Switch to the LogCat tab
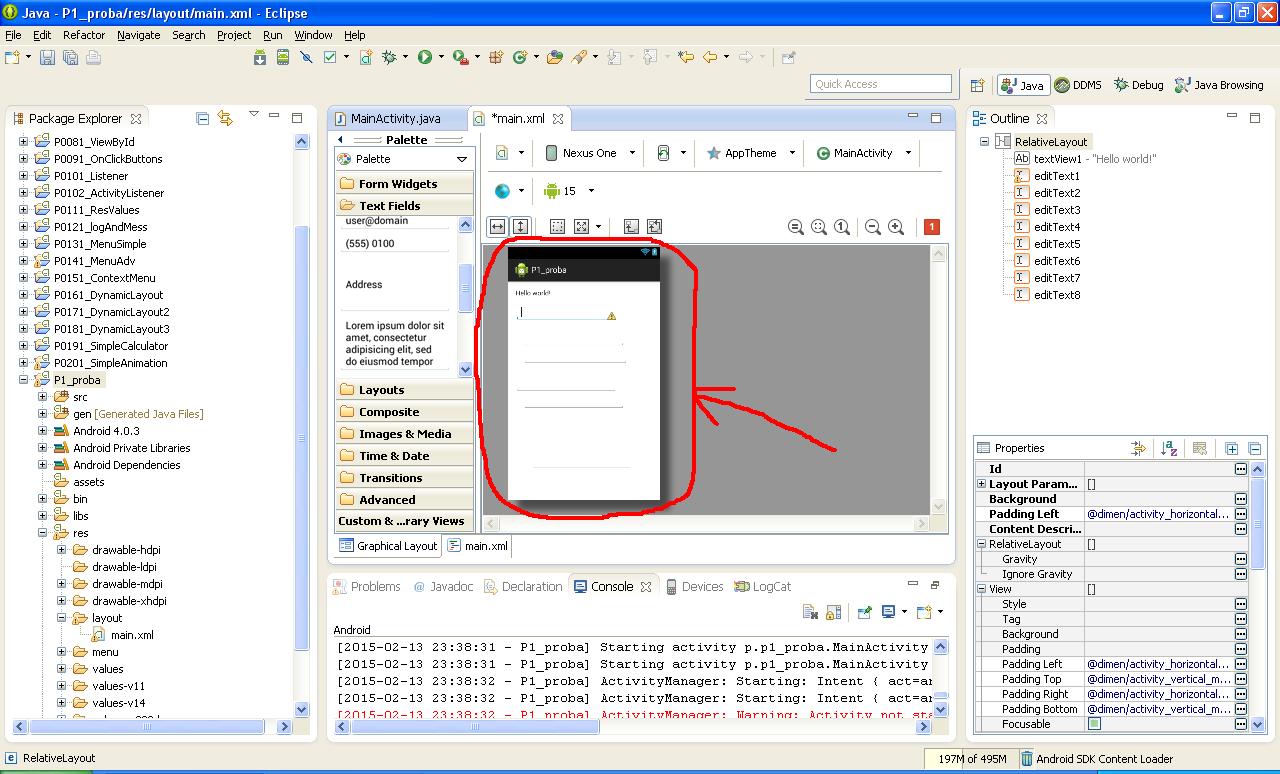1280x774 pixels. [762, 587]
